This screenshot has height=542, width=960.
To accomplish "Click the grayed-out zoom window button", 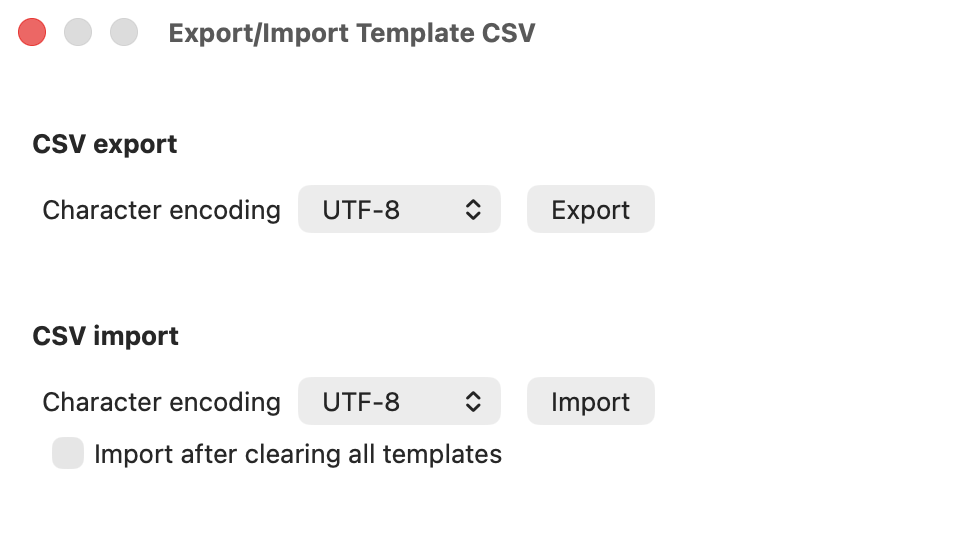I will (x=124, y=32).
